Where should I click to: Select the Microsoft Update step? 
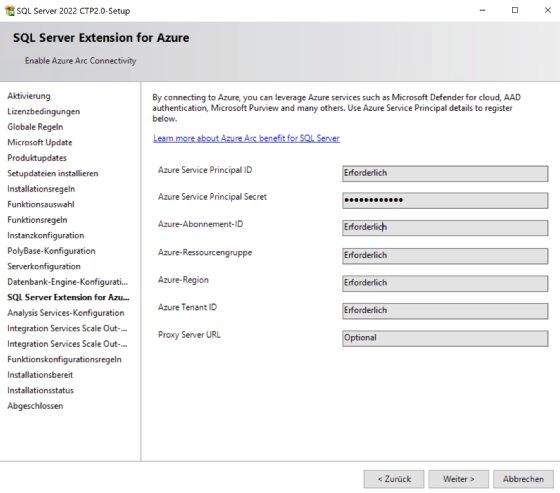pos(40,142)
